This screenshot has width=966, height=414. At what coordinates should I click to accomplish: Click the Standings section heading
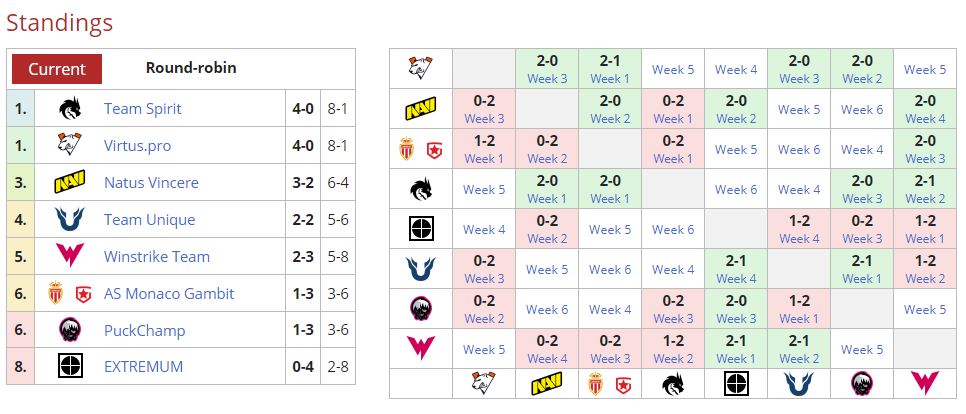pyautogui.click(x=59, y=22)
